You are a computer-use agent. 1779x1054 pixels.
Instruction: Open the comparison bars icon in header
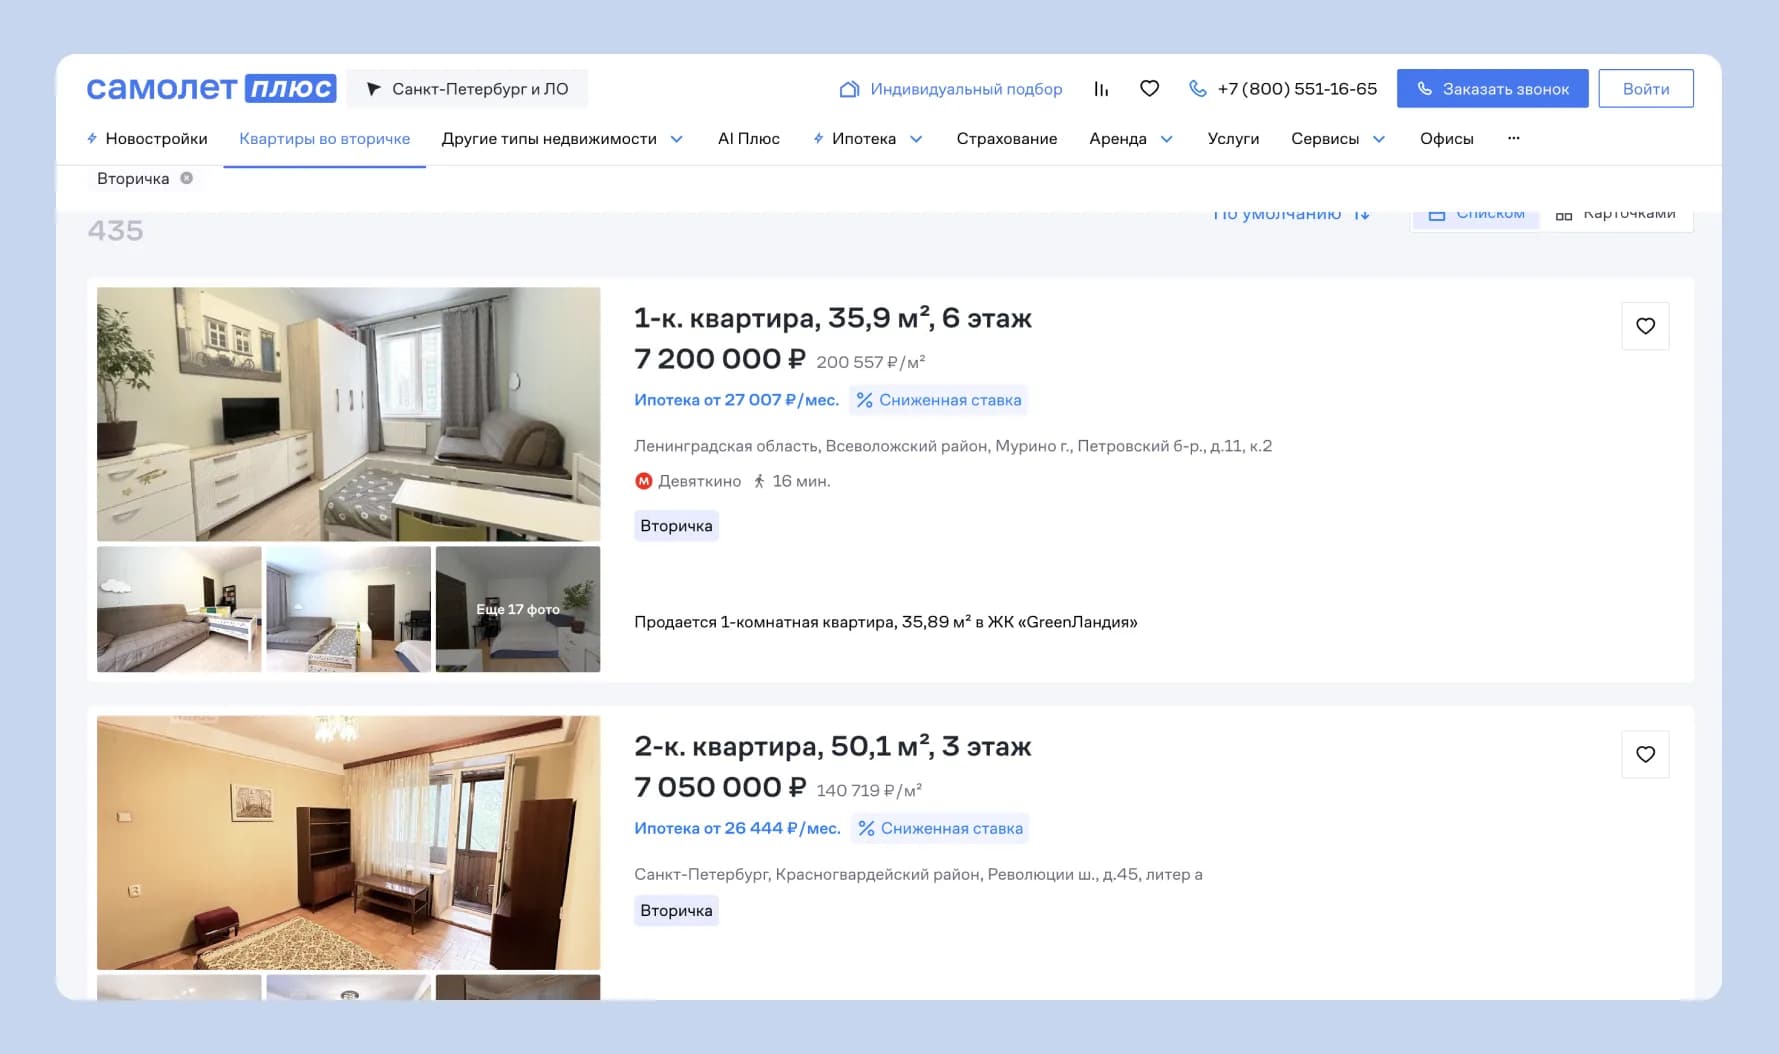(x=1101, y=89)
